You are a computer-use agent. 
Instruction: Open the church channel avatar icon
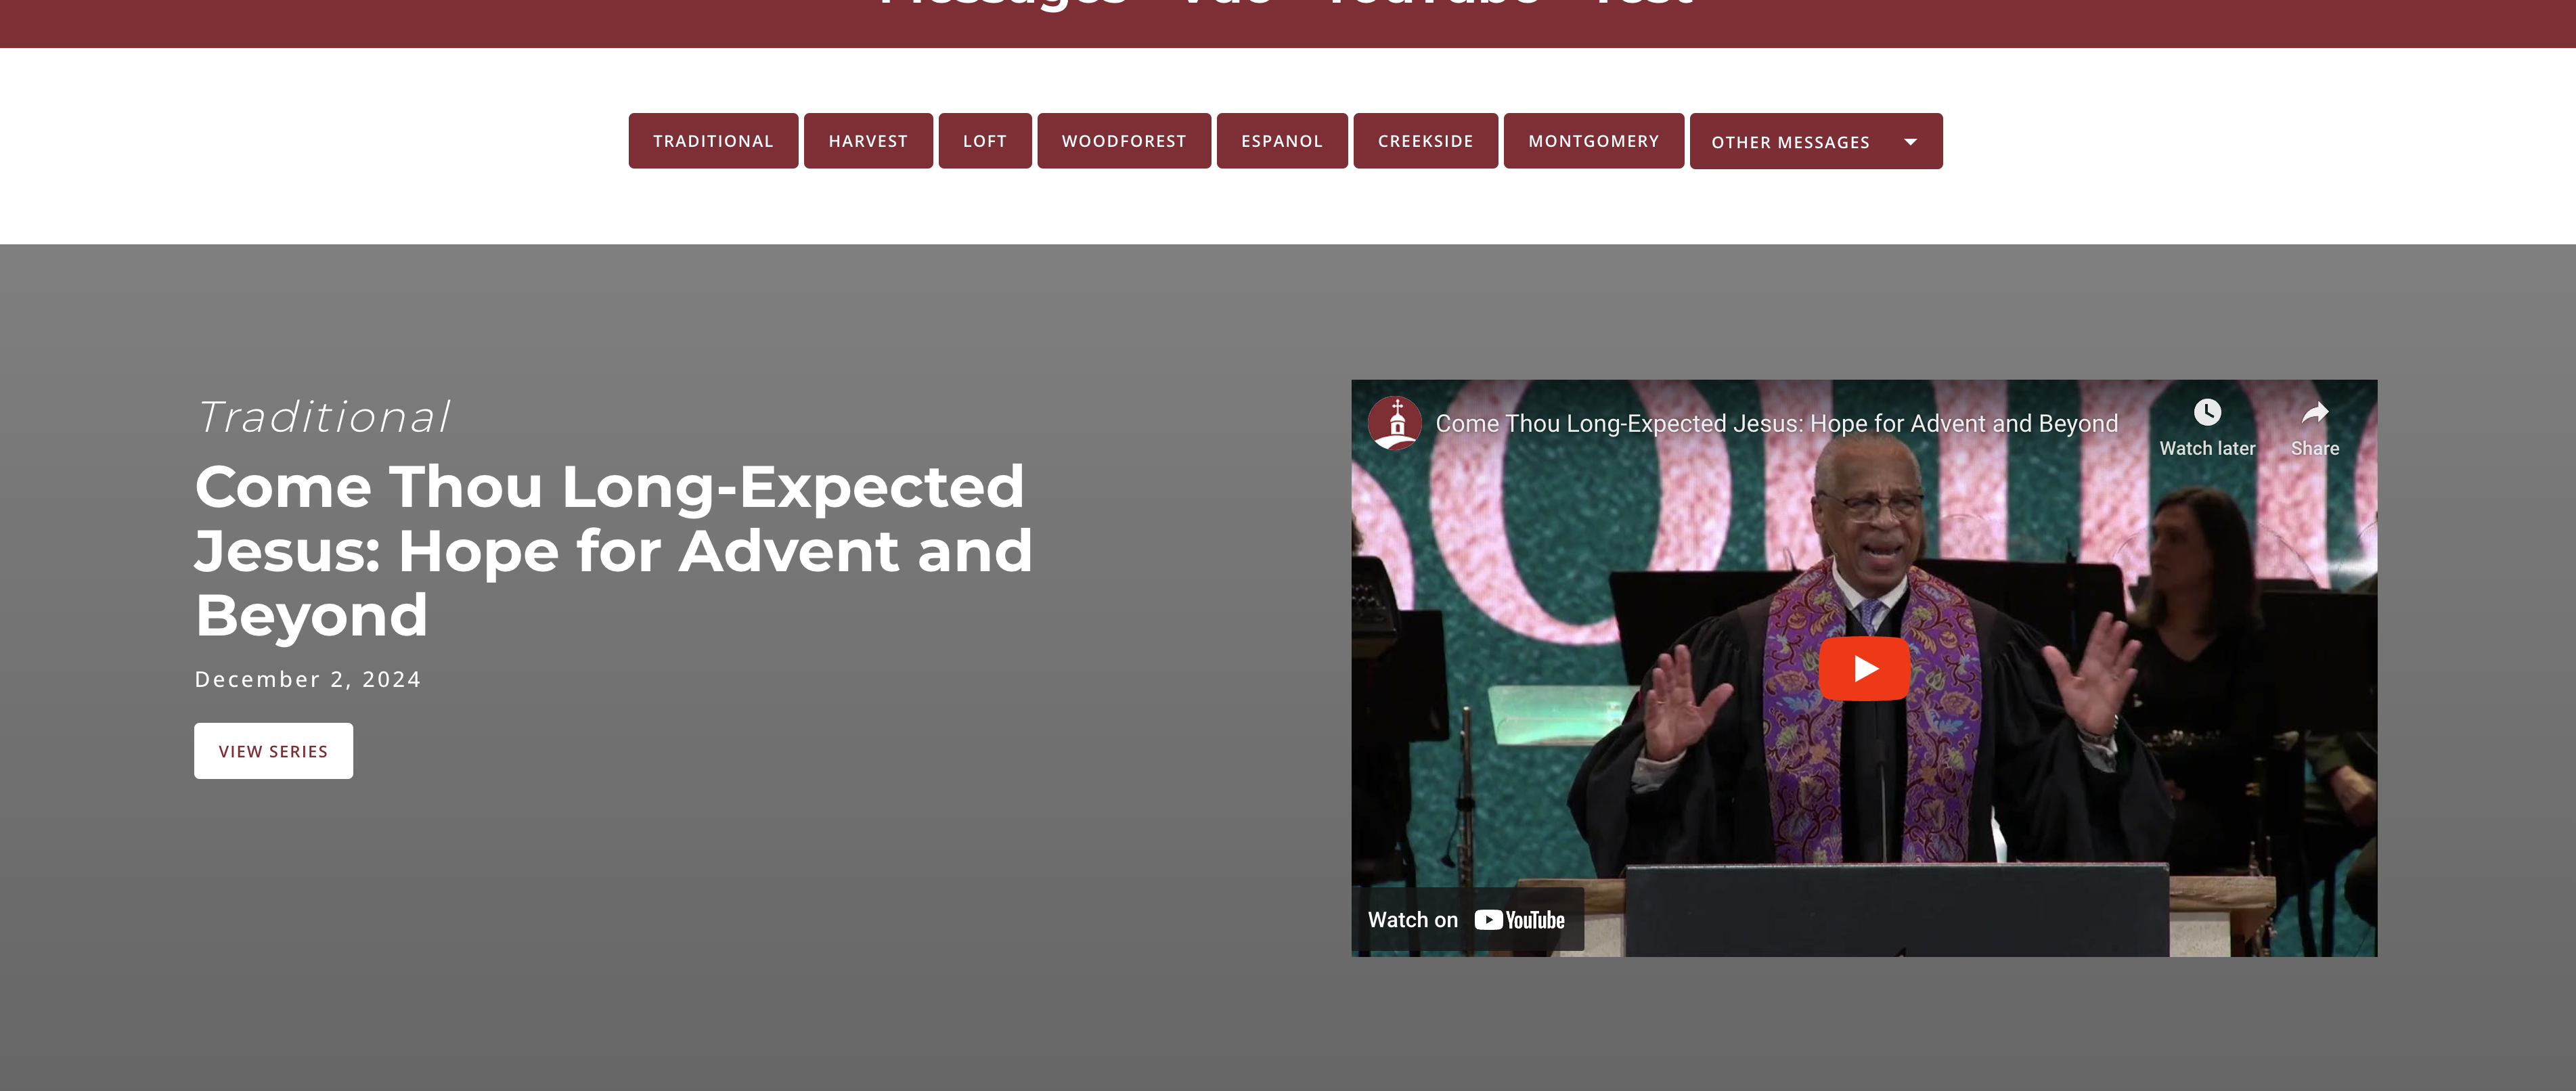1395,423
